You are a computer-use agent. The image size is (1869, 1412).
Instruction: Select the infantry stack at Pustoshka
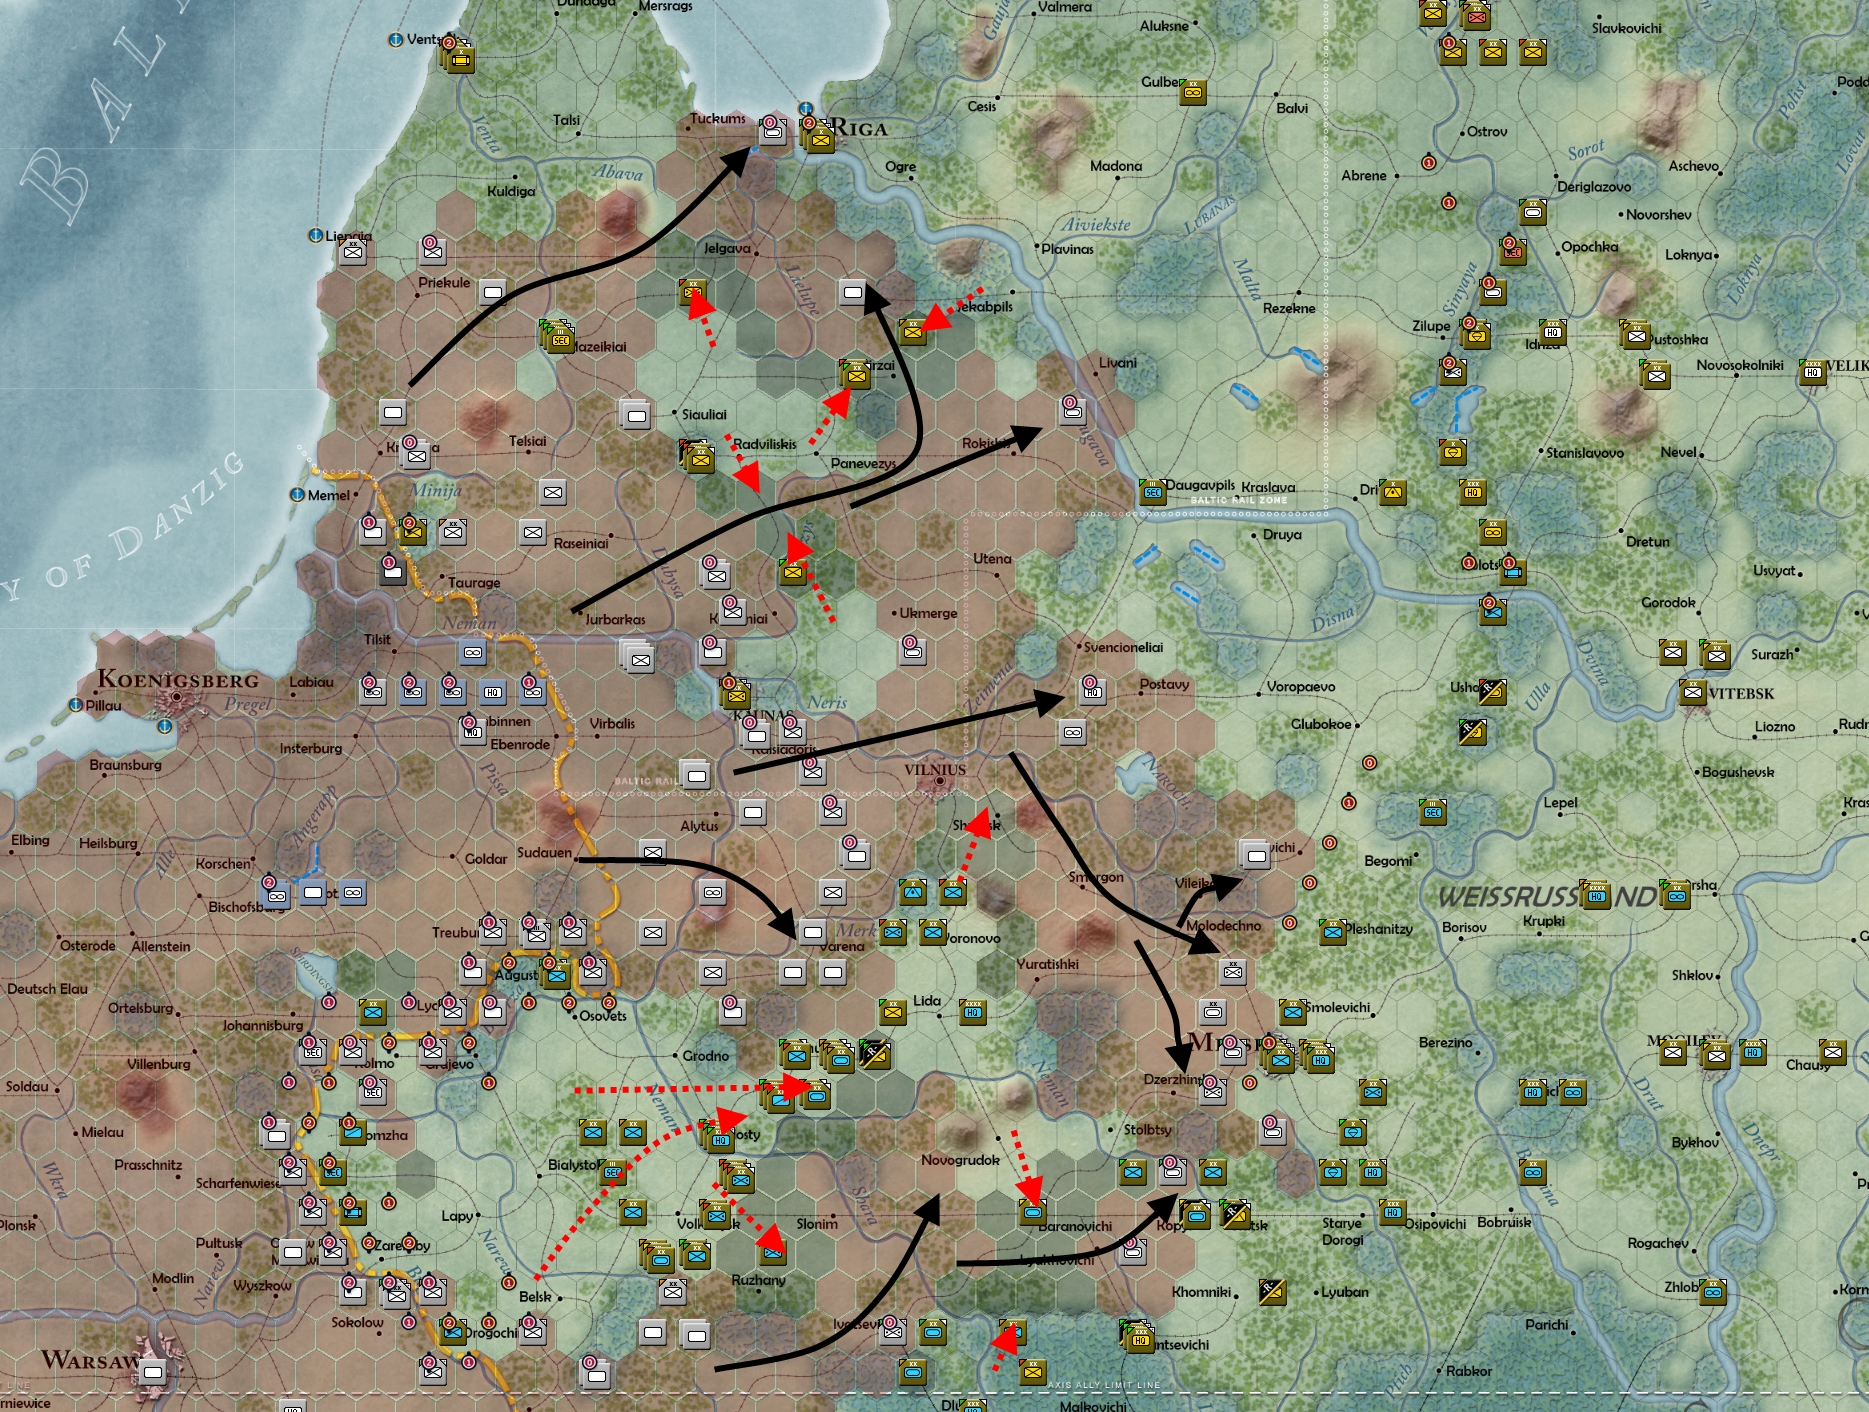coord(1635,335)
